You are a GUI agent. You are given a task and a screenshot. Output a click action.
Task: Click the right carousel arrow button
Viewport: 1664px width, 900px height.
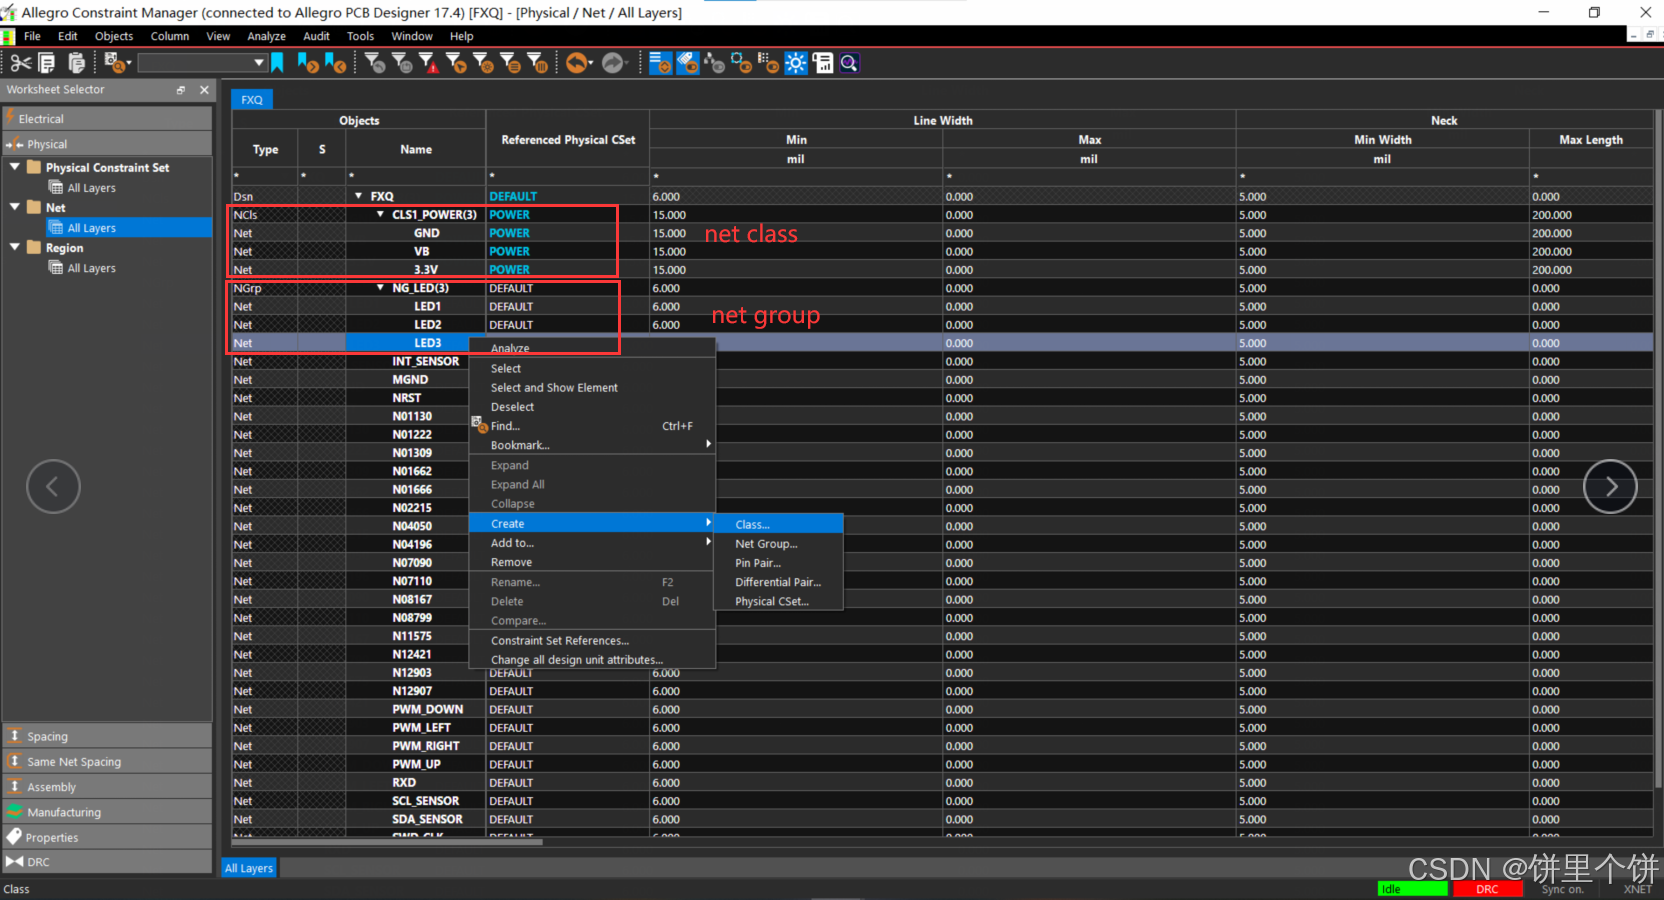[x=1610, y=487]
